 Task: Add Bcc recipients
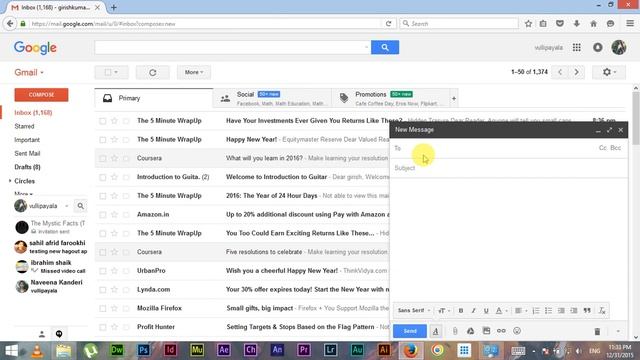click(616, 148)
